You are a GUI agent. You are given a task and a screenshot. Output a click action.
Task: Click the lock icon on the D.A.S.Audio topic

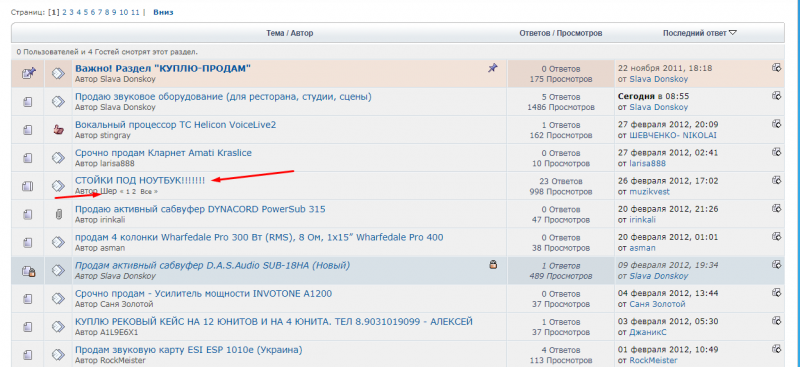pos(493,264)
